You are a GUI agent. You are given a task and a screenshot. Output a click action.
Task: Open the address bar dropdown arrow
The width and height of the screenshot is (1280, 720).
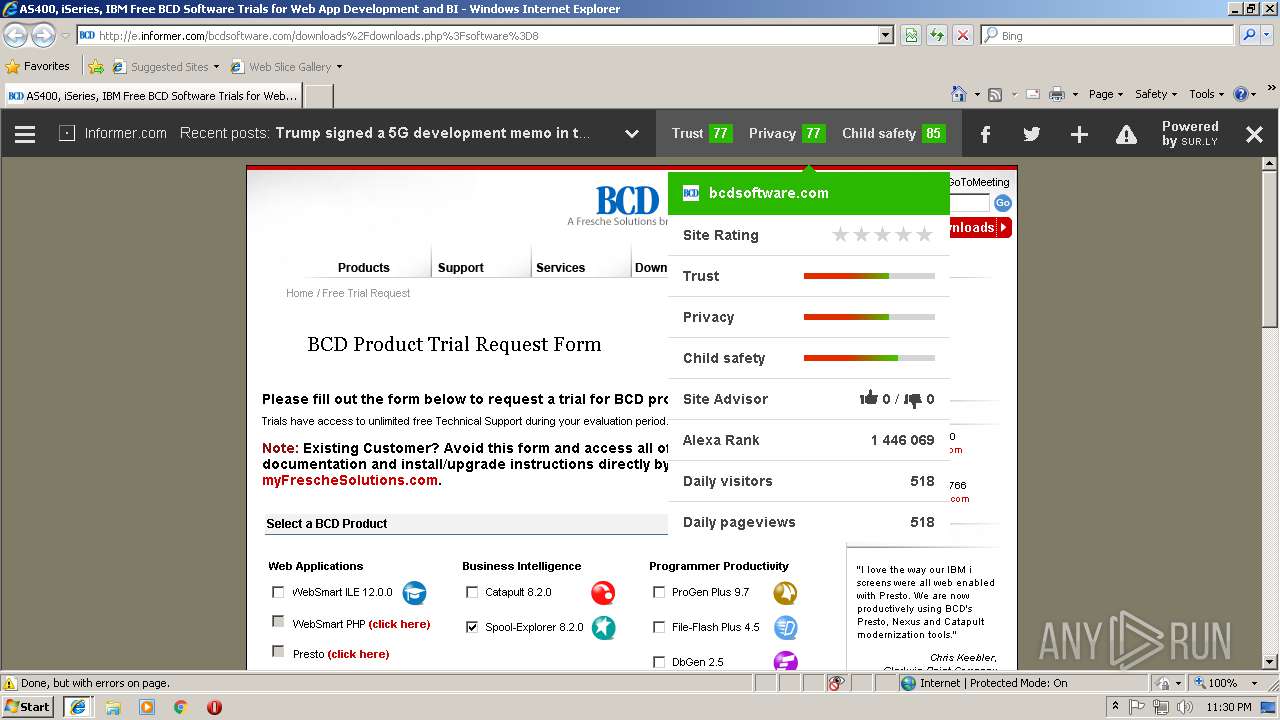coord(885,35)
